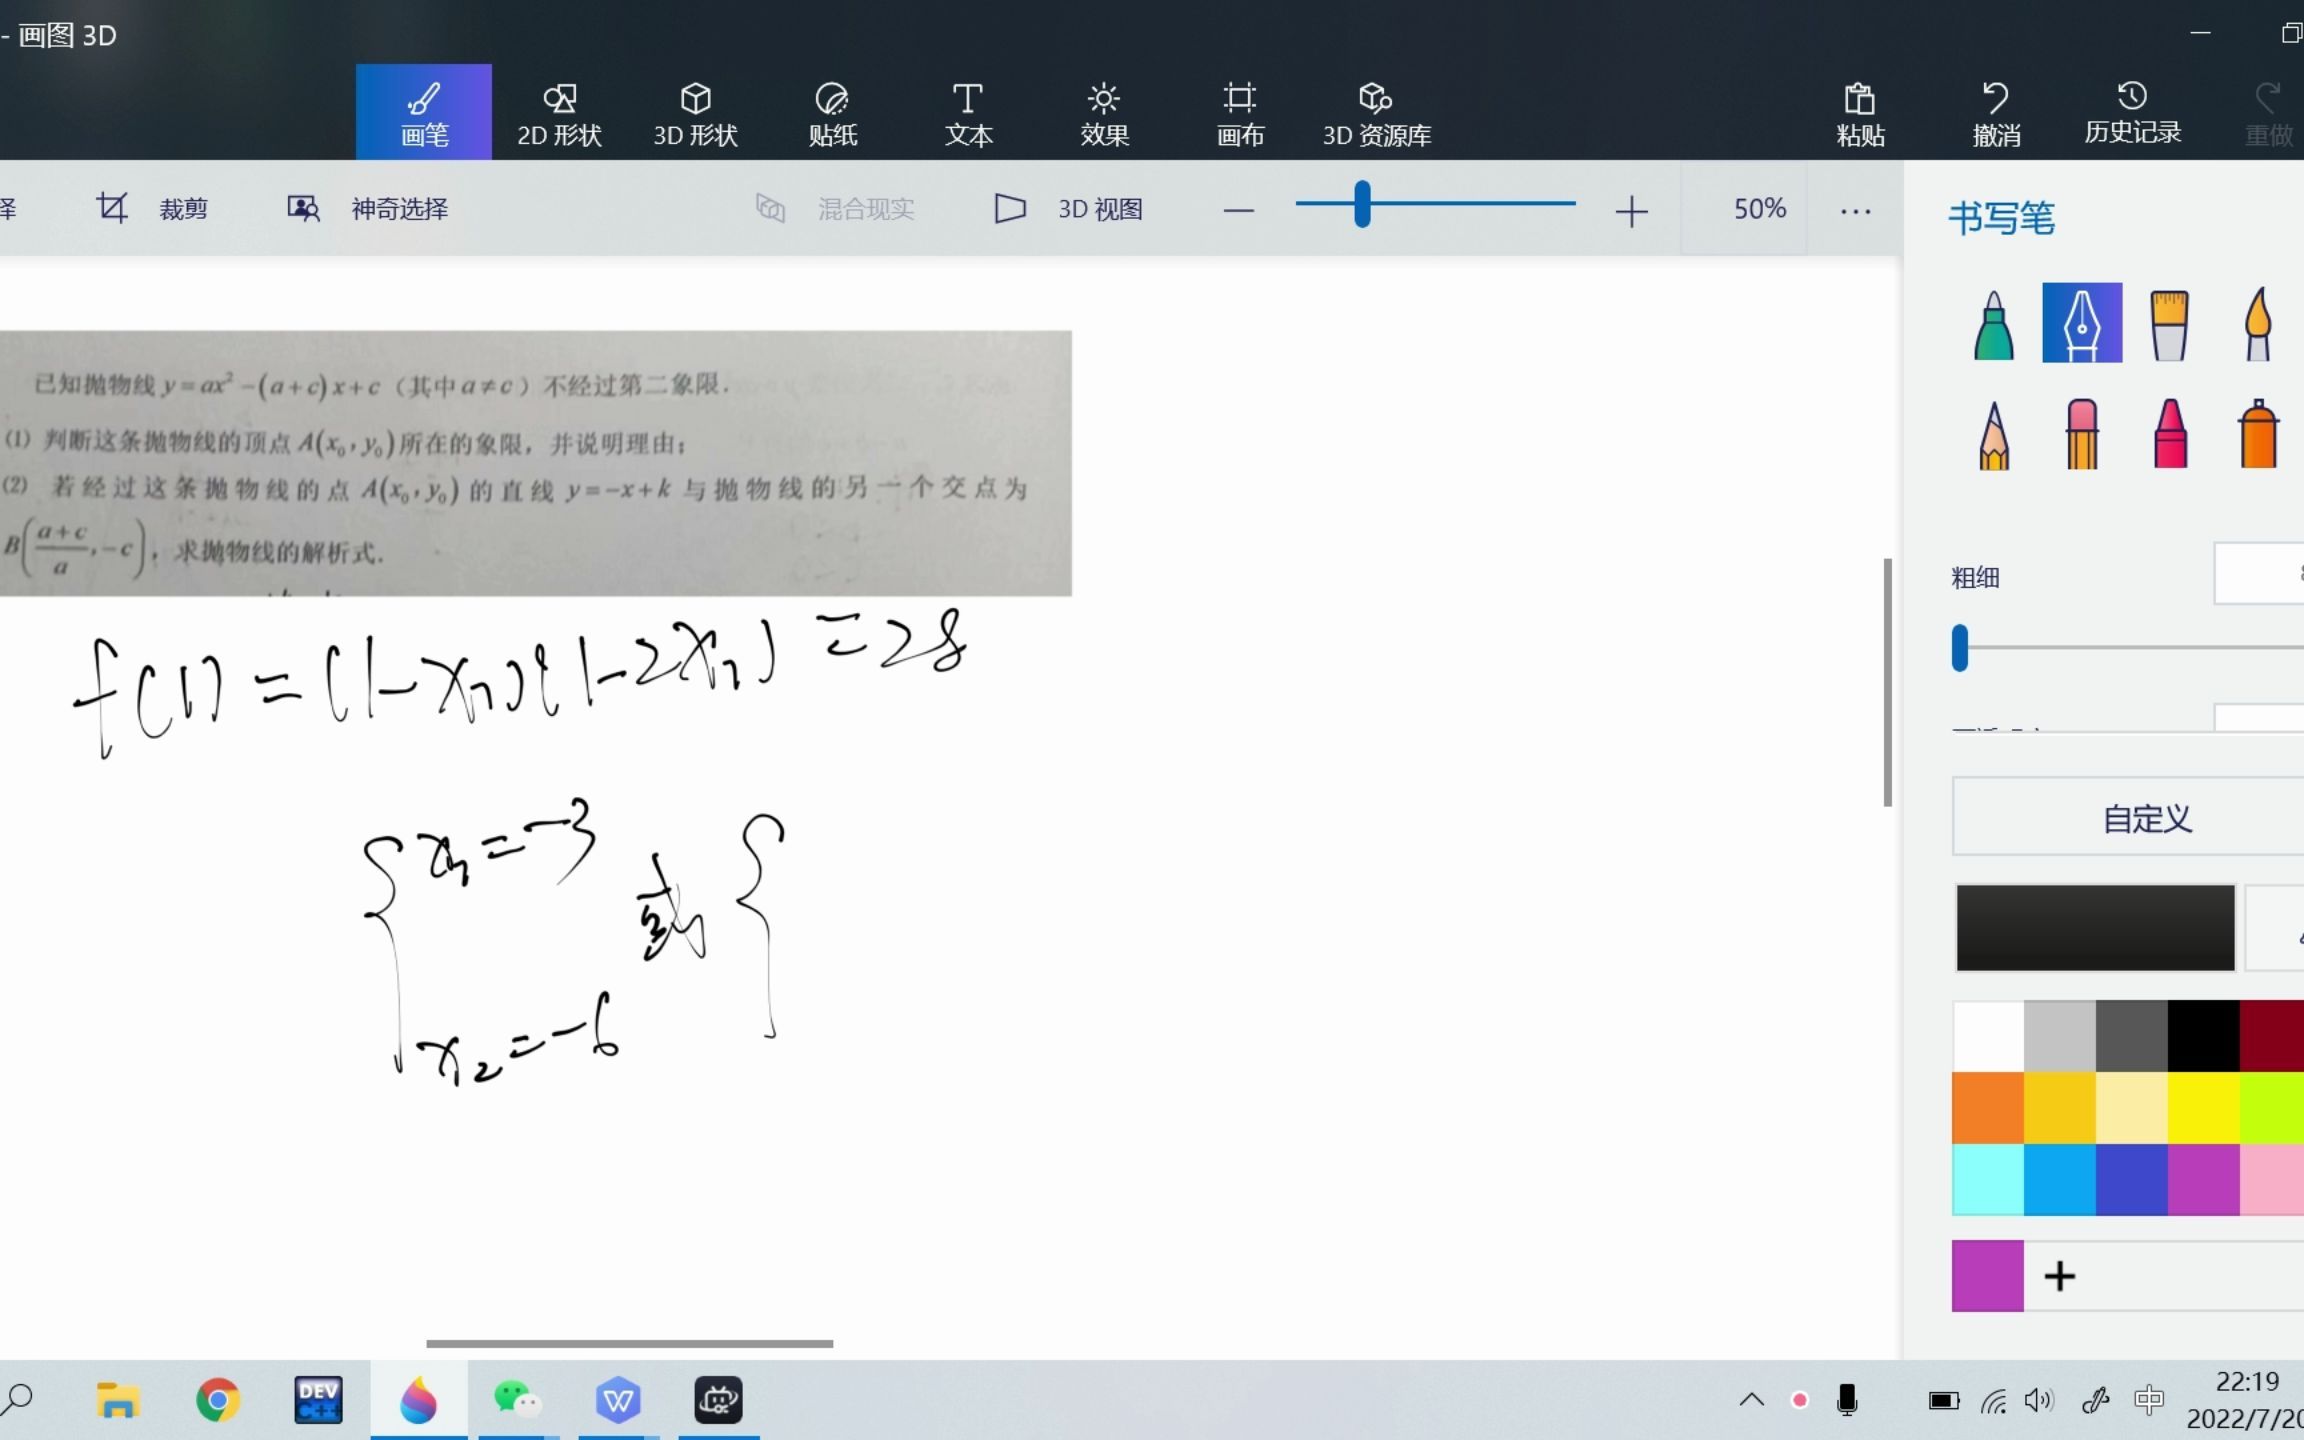Click the horizontal canvas scrollbar
This screenshot has width=2304, height=1440.
(x=630, y=1342)
